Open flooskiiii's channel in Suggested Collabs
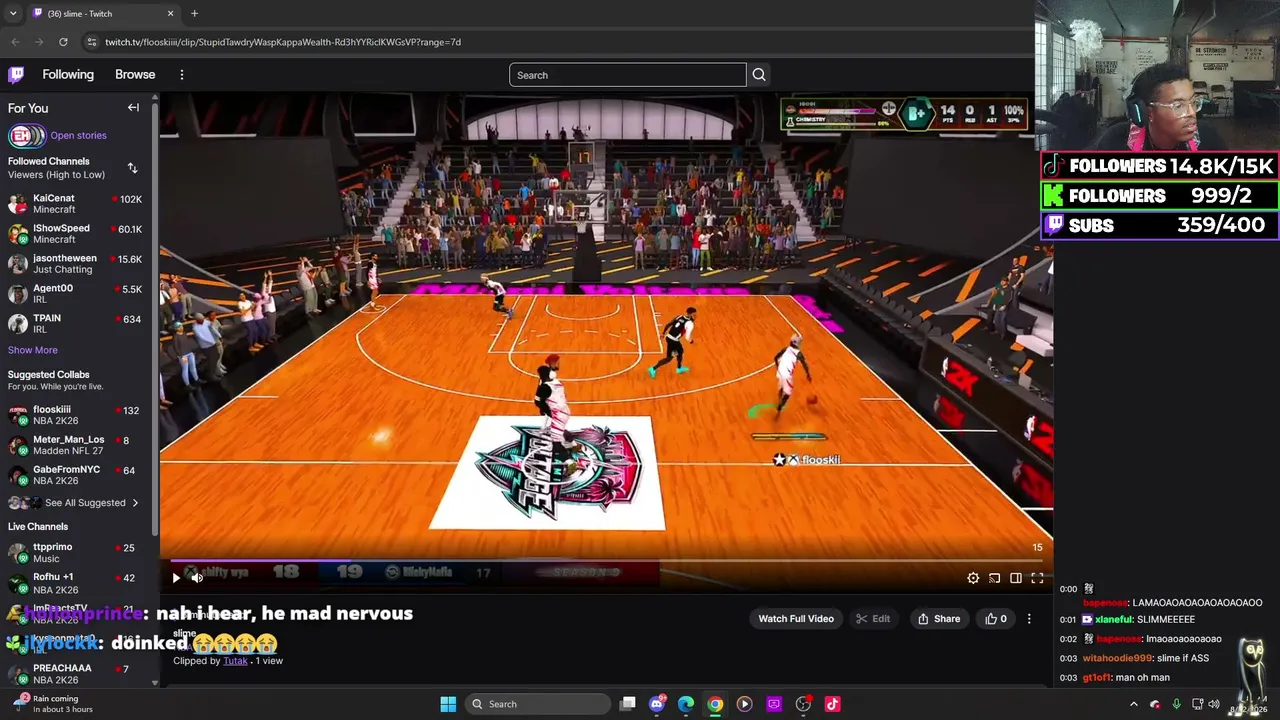 pyautogui.click(x=75, y=415)
